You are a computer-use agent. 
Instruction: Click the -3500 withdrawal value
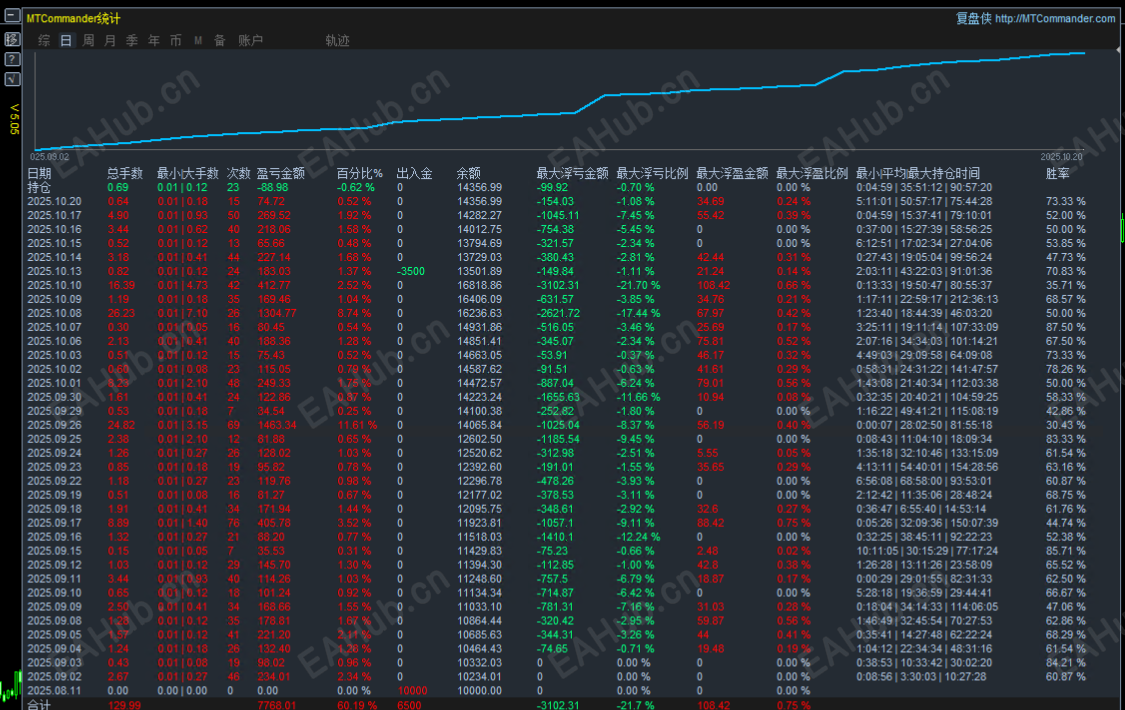[410, 272]
